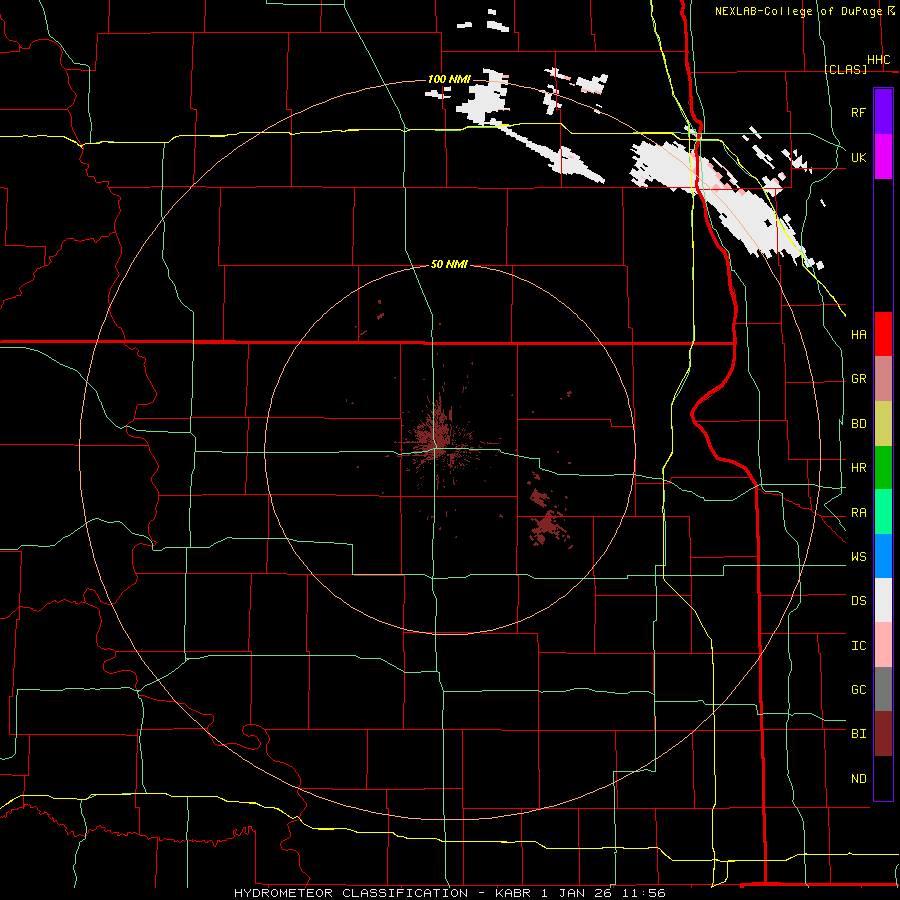This screenshot has width=900, height=900.
Task: Click the '50 NMI' range ring label
Action: [x=449, y=264]
